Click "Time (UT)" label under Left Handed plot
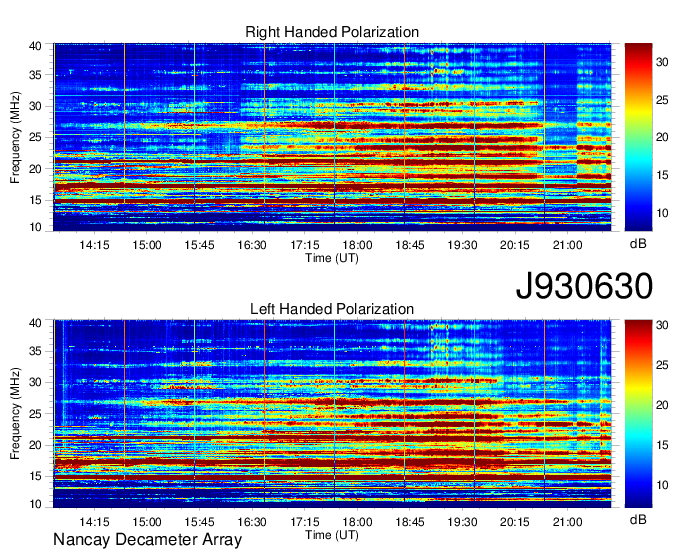This screenshot has height=552, width=680. coord(332,535)
